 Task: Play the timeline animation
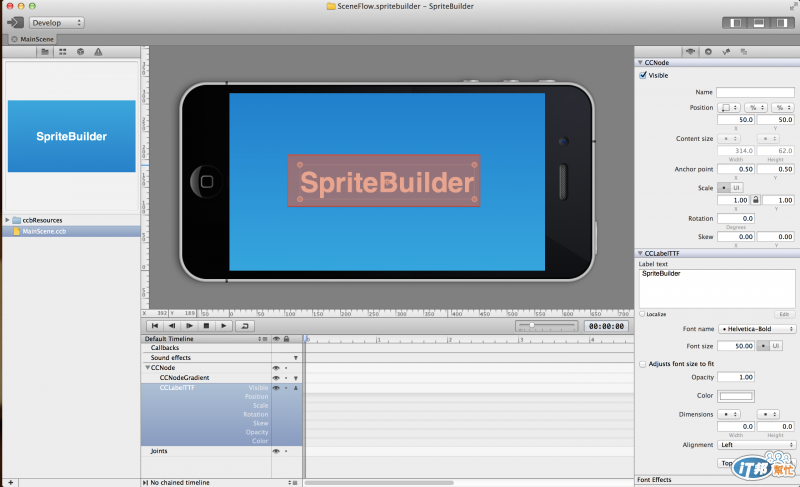click(x=223, y=326)
